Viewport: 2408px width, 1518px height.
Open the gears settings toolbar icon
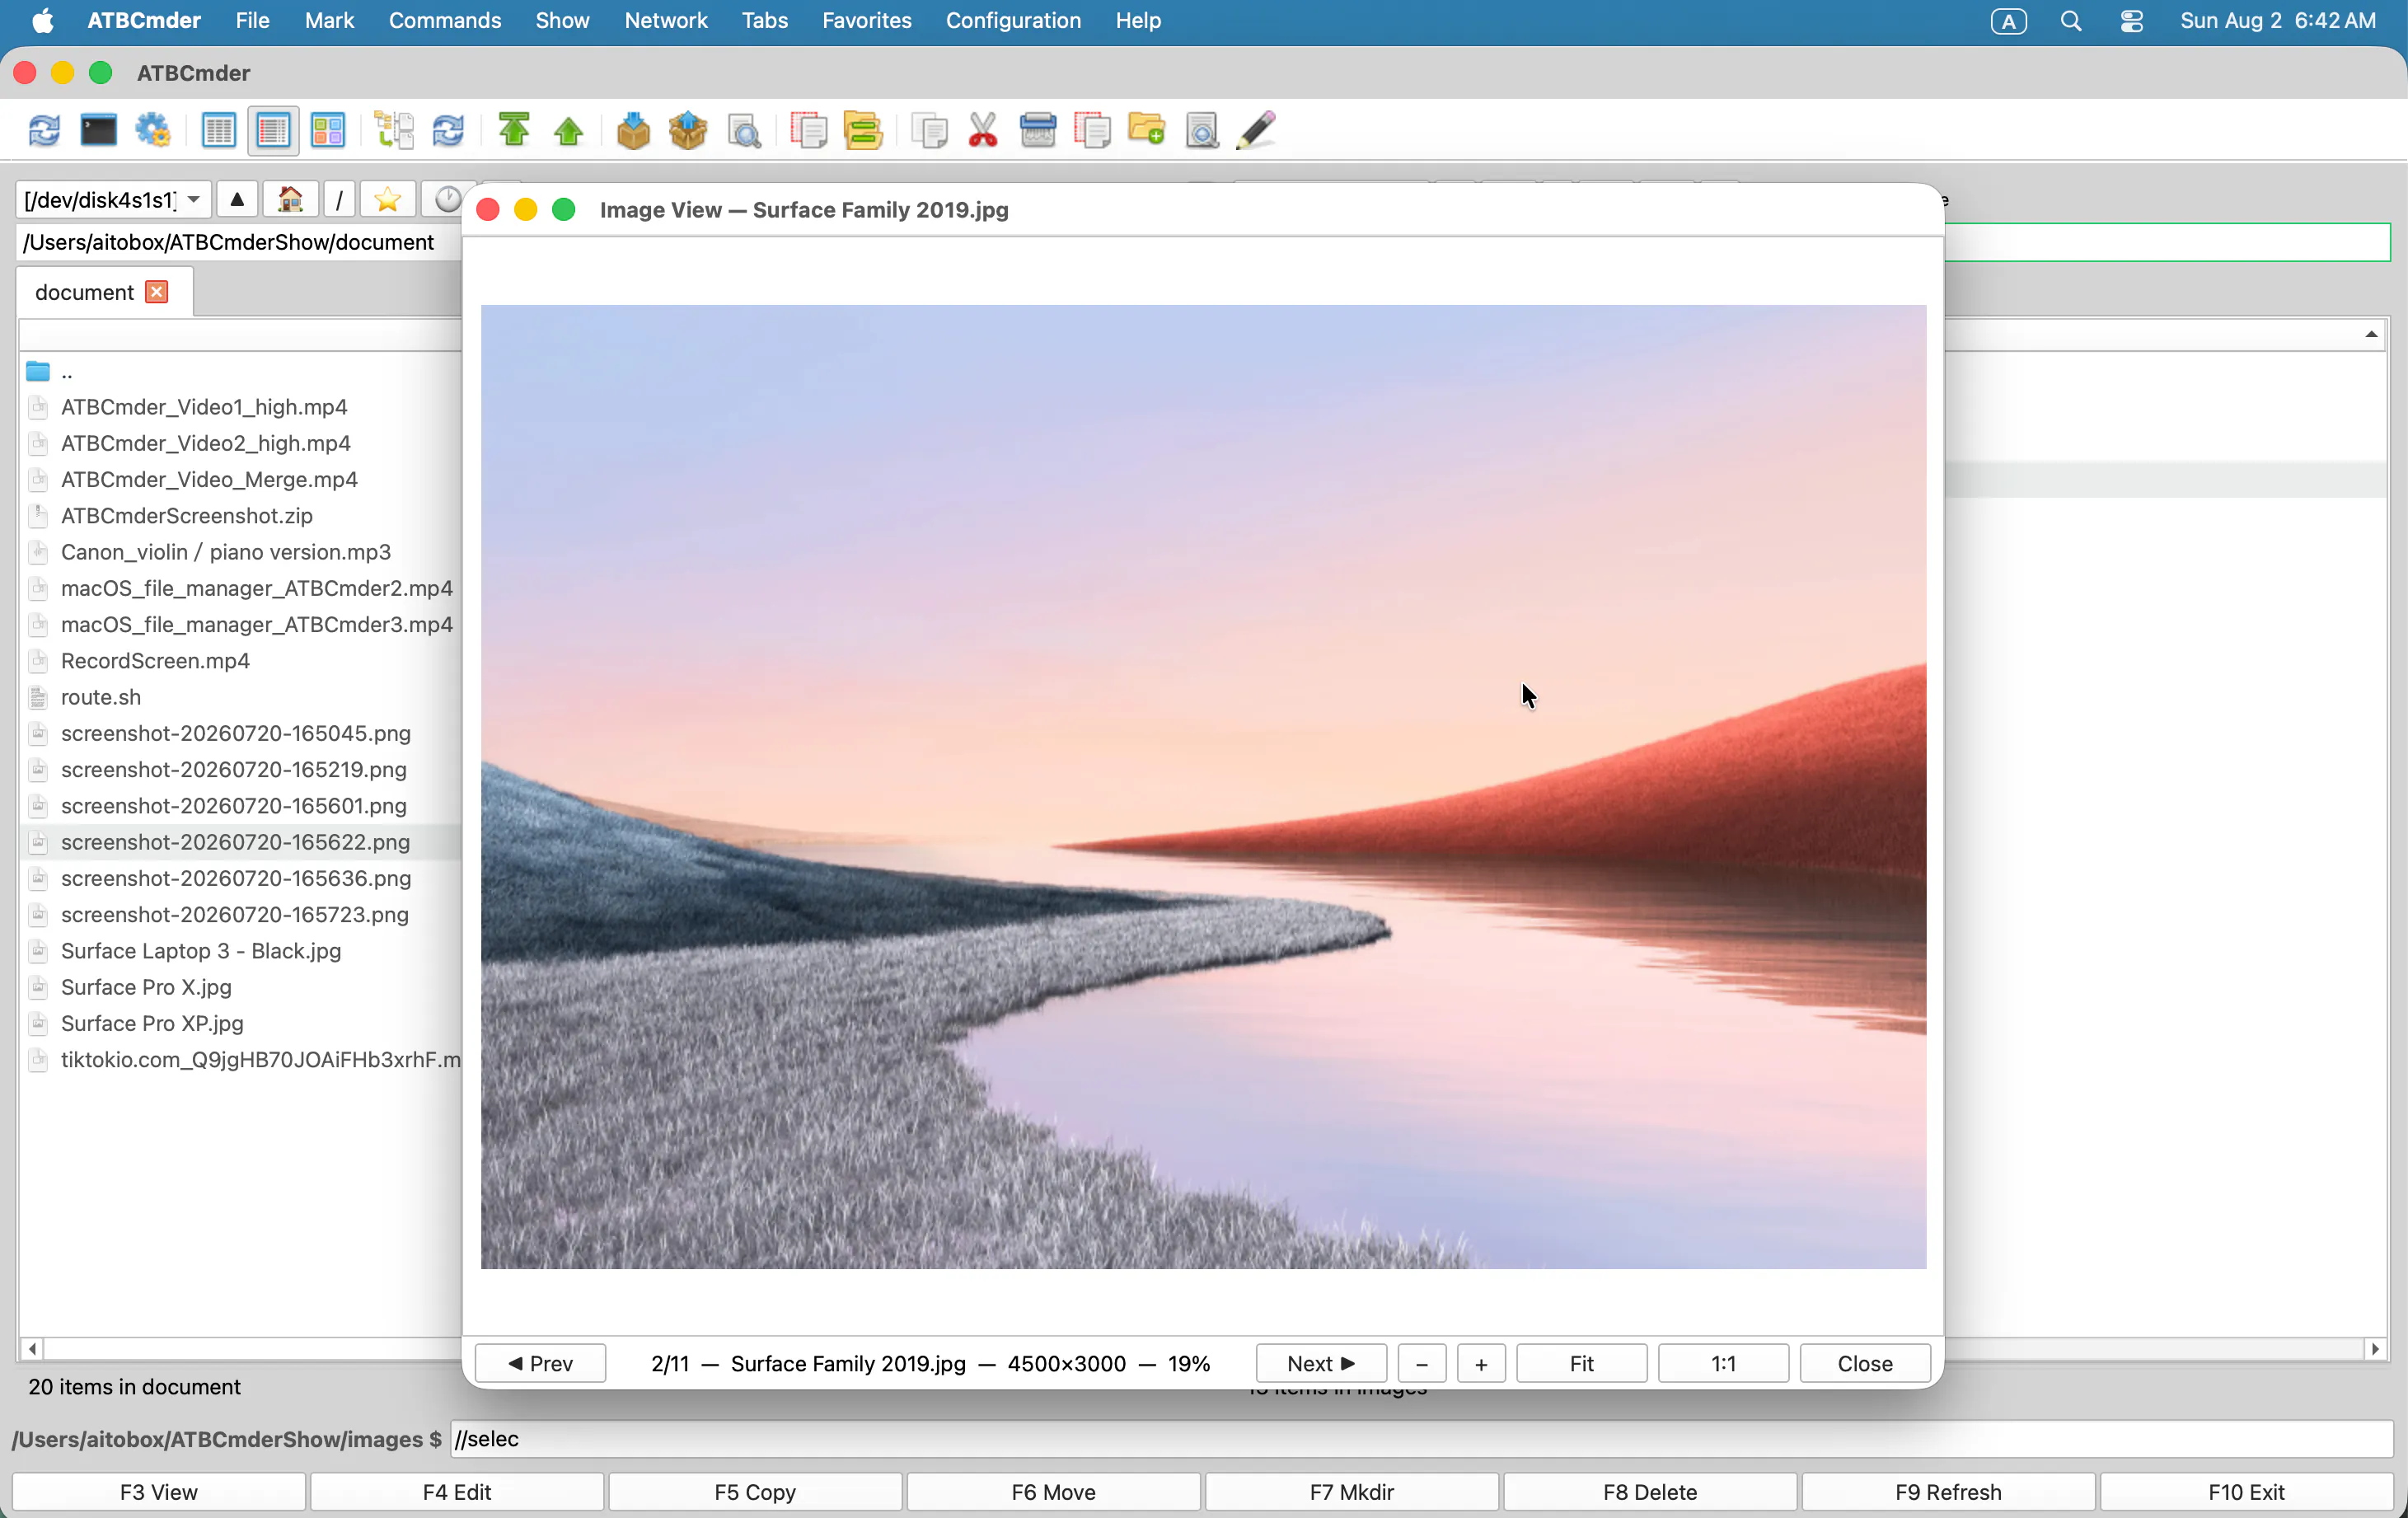click(153, 131)
